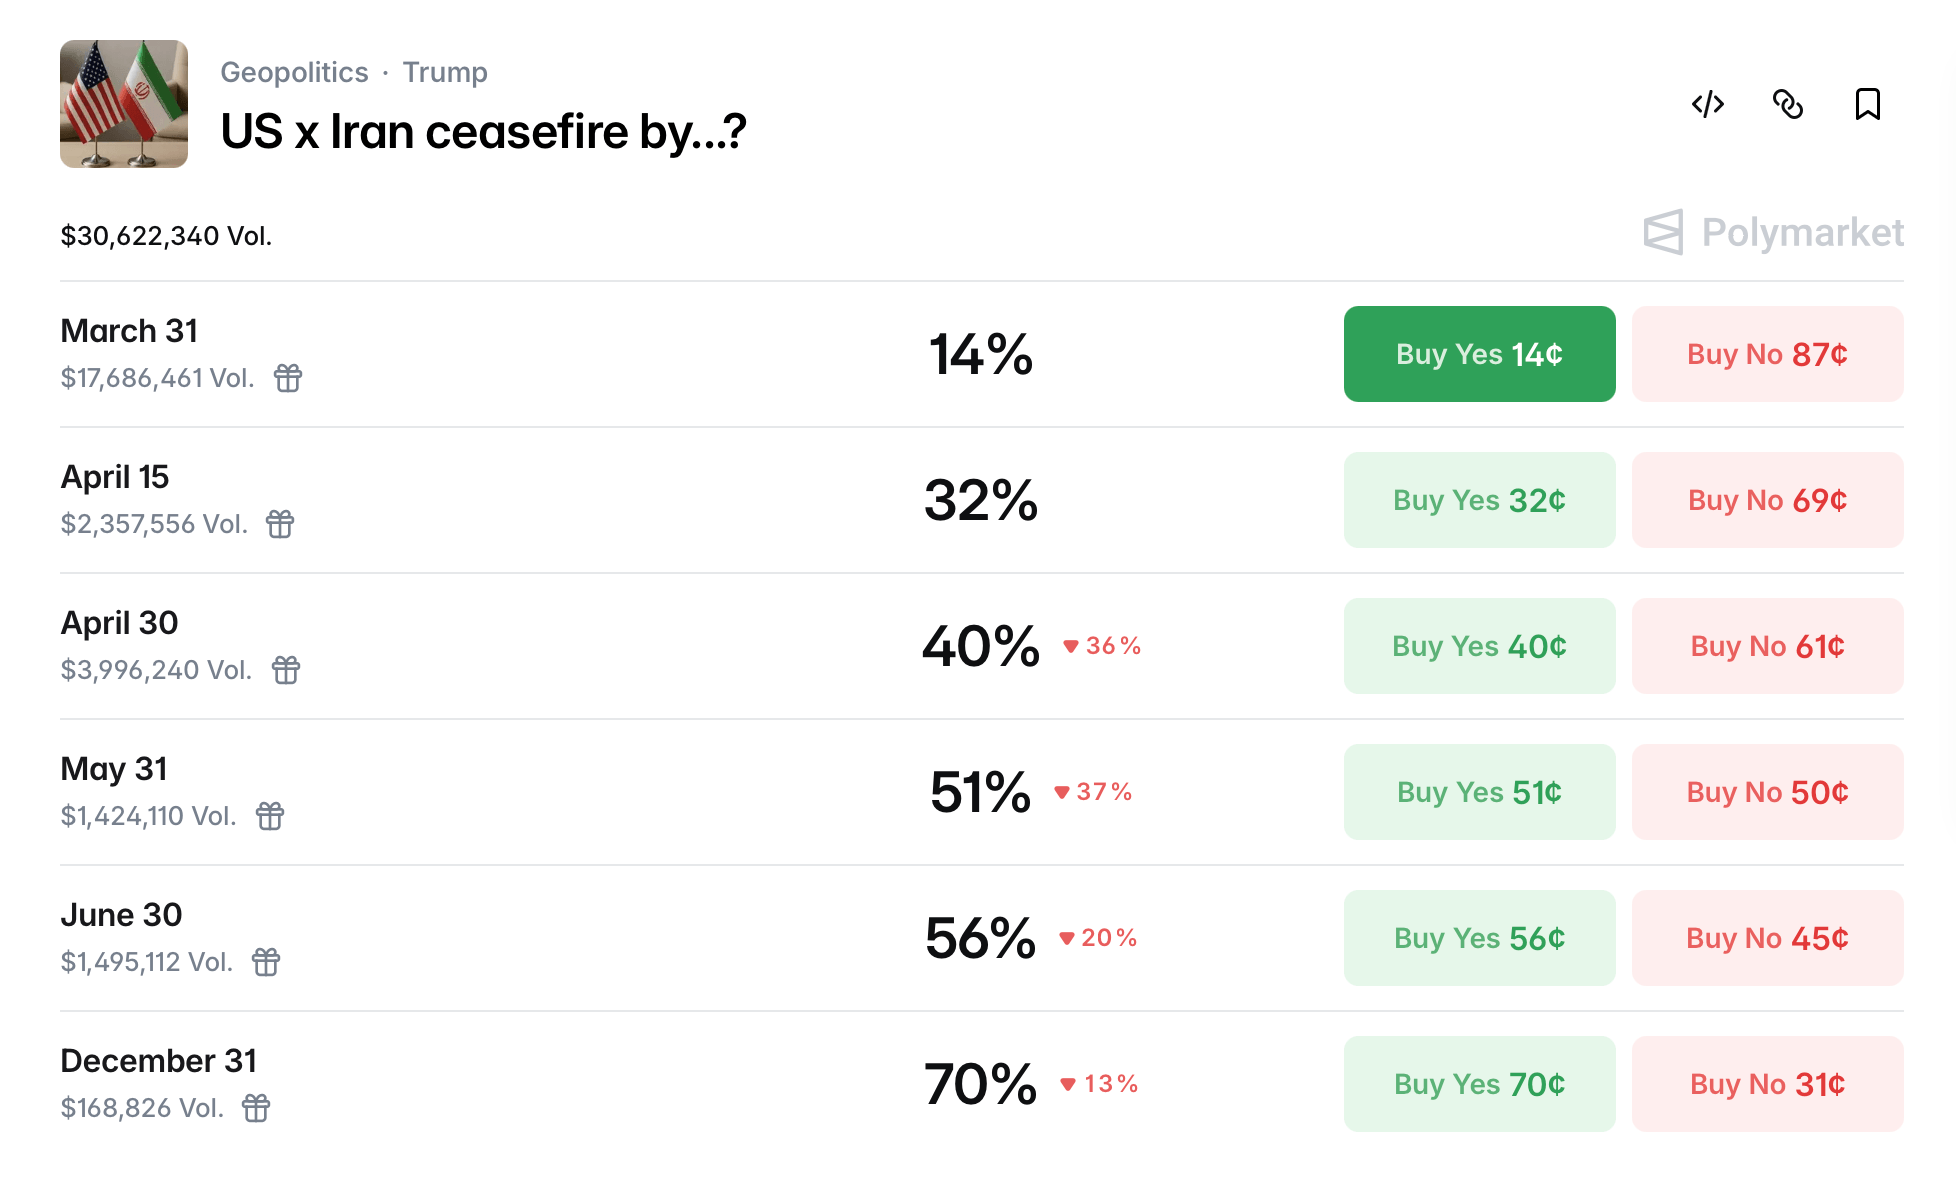
Task: Click the gift icon in April 30 row
Action: (x=286, y=670)
